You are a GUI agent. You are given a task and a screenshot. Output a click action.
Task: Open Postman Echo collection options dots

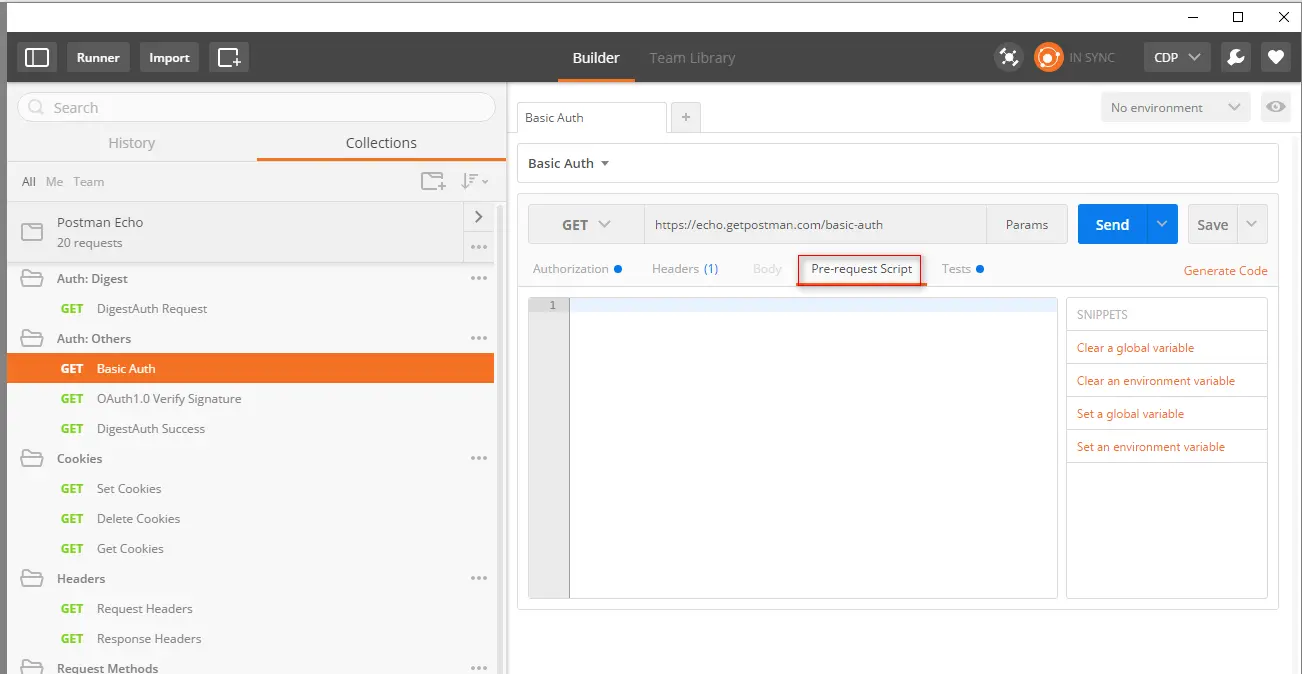pos(479,247)
